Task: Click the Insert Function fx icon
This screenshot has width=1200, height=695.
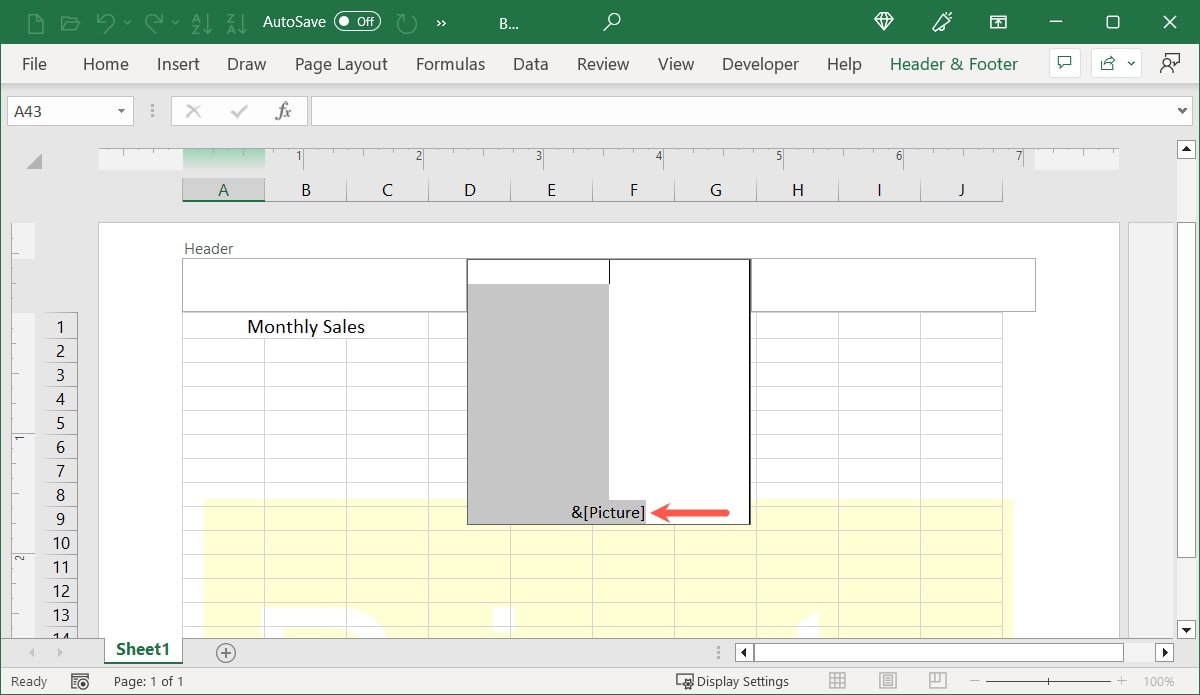Action: point(284,111)
